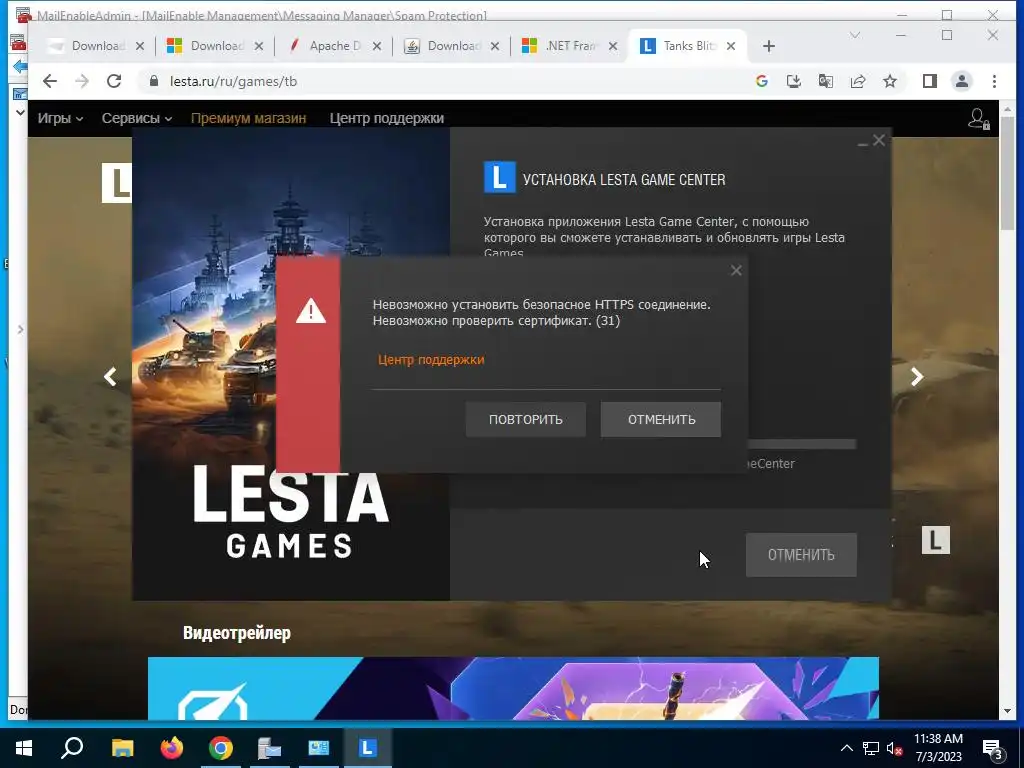Click the share page icon
This screenshot has width=1024, height=768.
click(857, 81)
